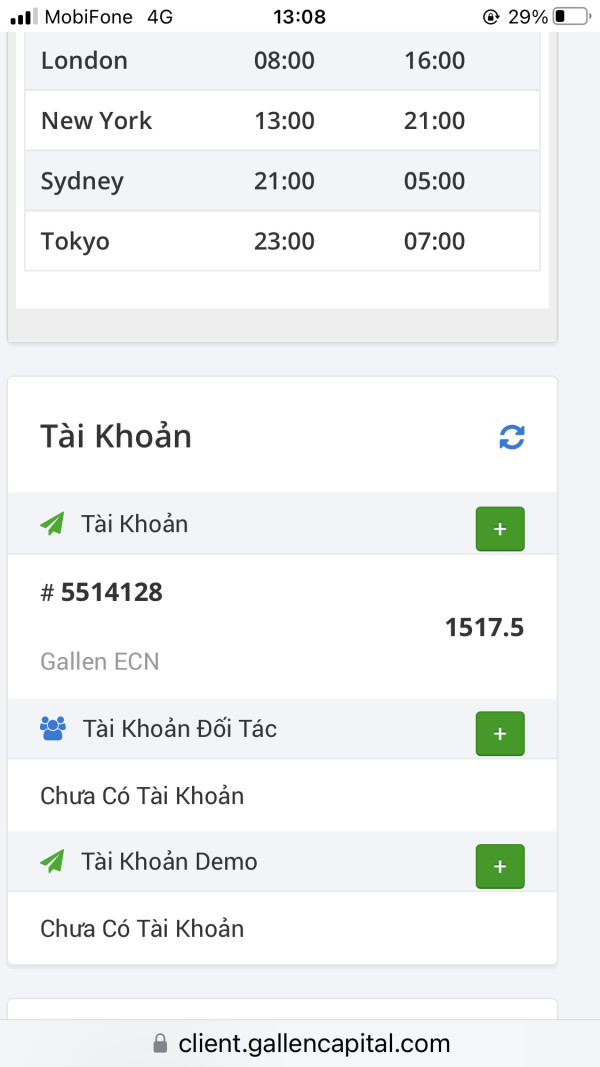This screenshot has width=600, height=1067.
Task: Click the green plus for Tài Khoản Đối Tác
Action: pyautogui.click(x=499, y=734)
